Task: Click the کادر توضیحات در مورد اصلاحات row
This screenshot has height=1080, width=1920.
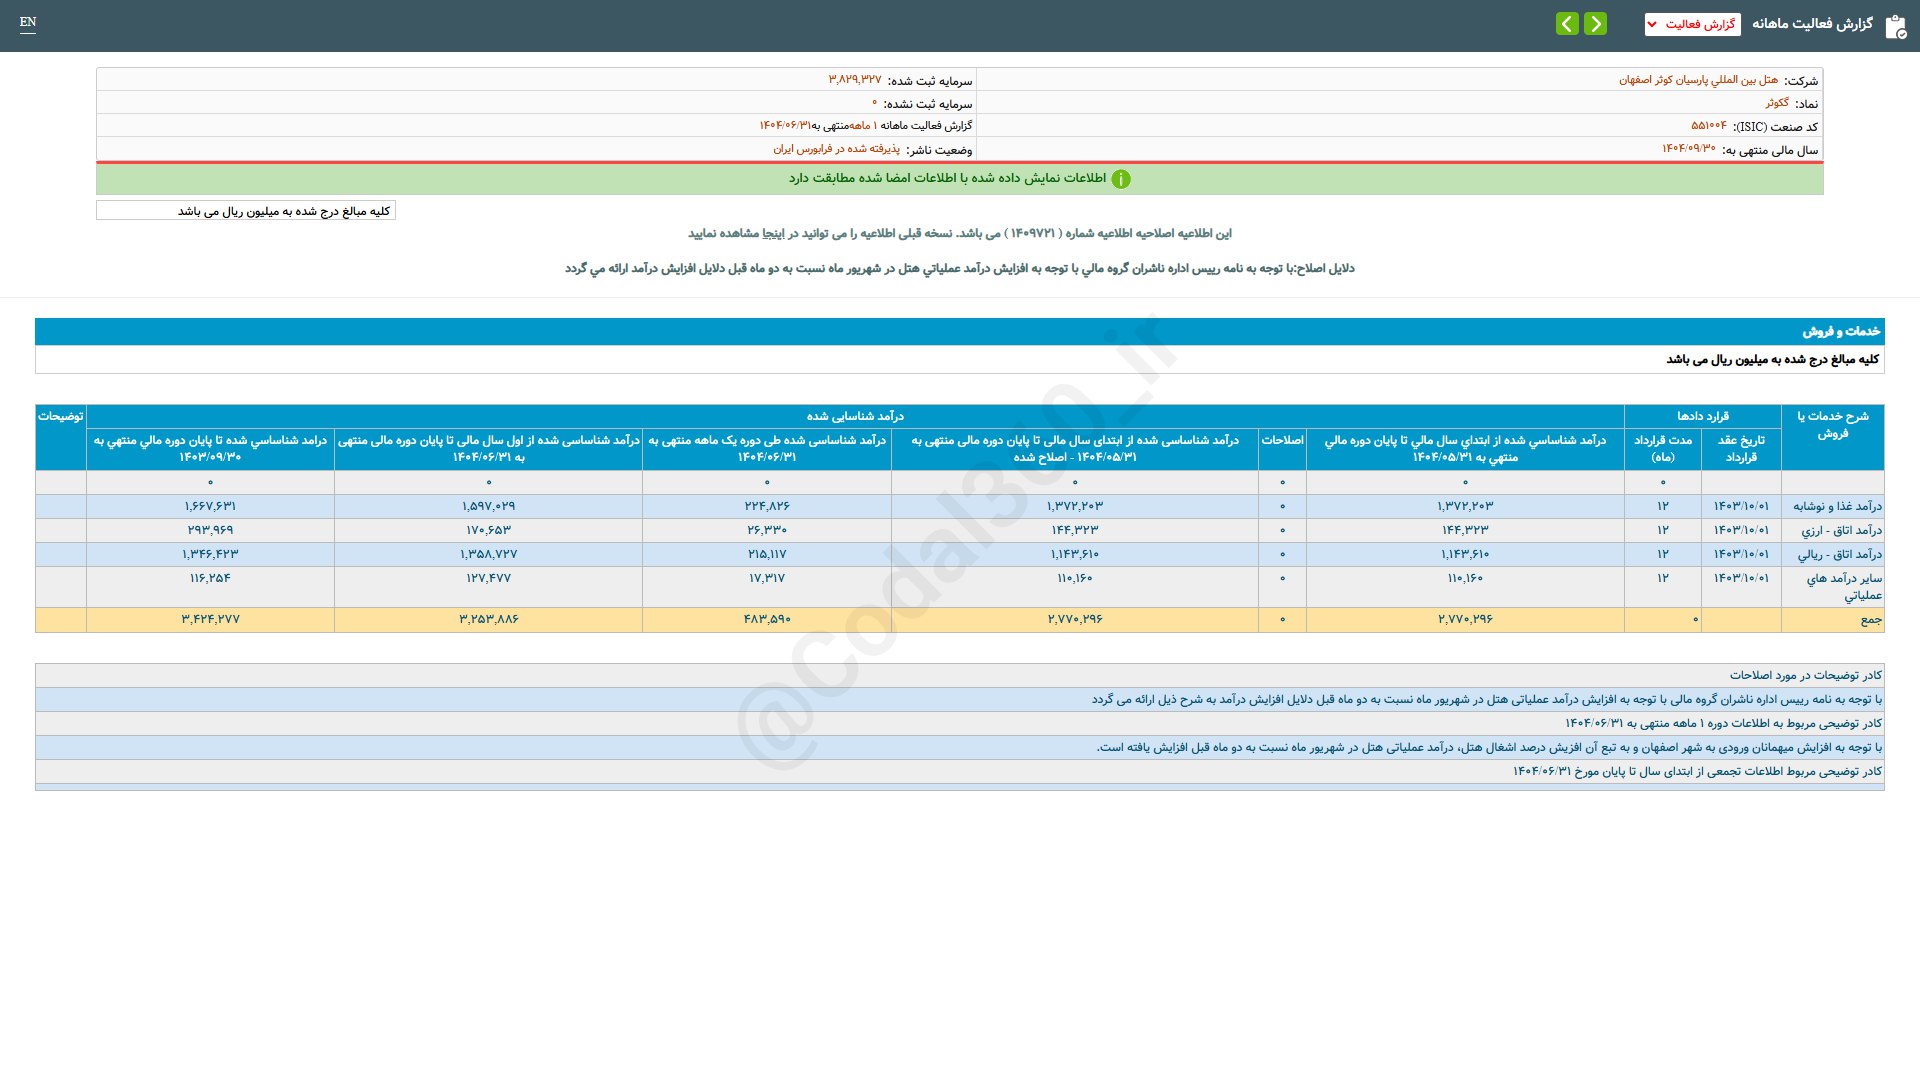Action: pos(1805,676)
